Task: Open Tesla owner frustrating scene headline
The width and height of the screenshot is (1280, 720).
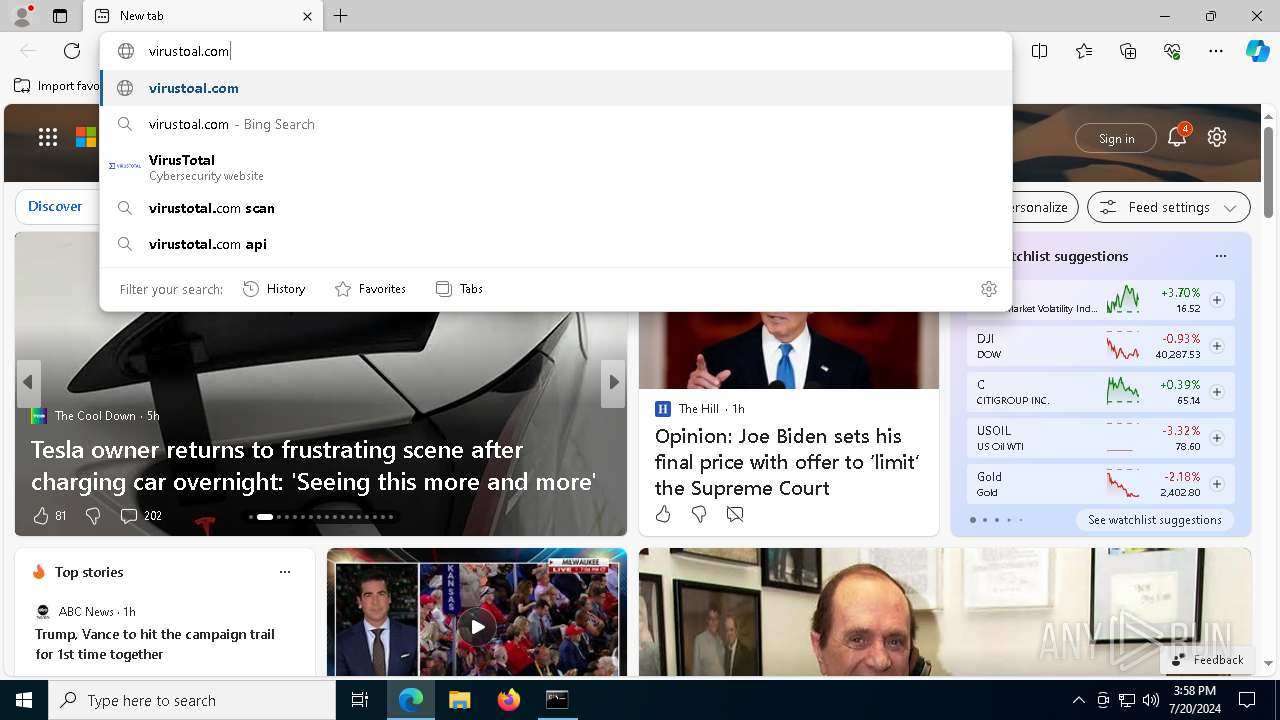Action: 313,466
